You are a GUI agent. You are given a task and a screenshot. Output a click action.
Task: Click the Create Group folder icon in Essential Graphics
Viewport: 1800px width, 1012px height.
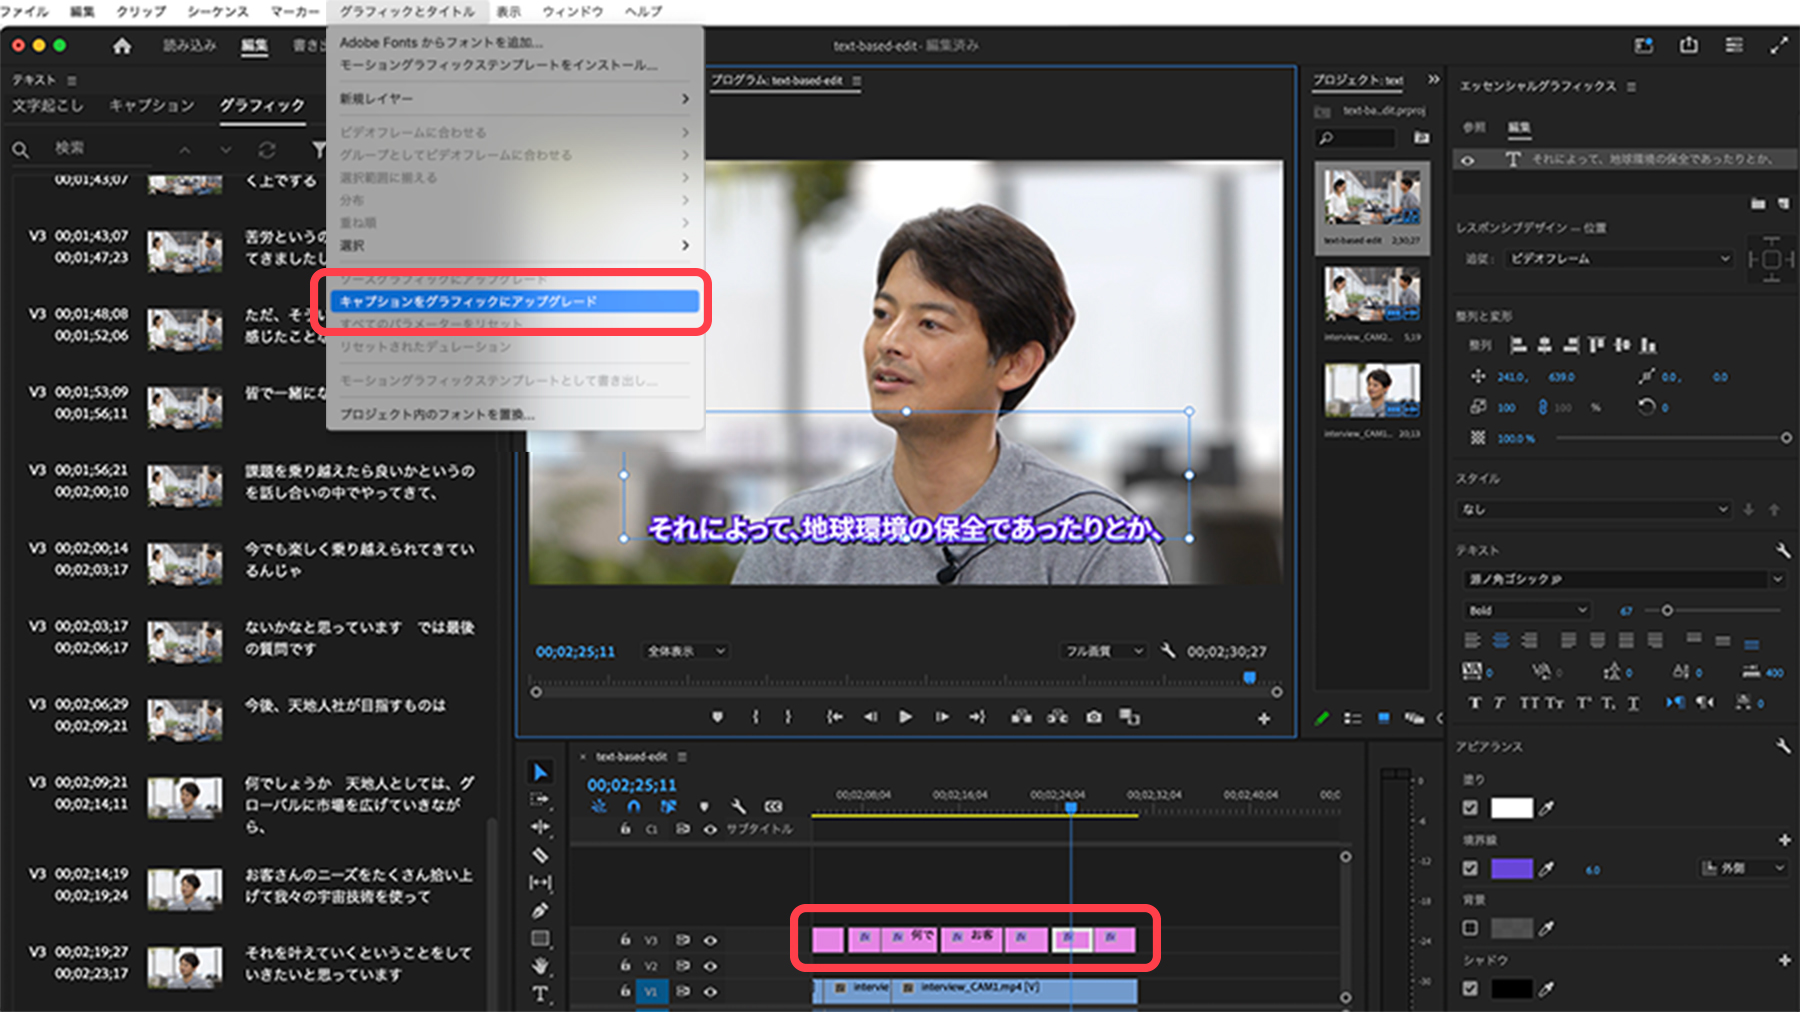[1758, 204]
